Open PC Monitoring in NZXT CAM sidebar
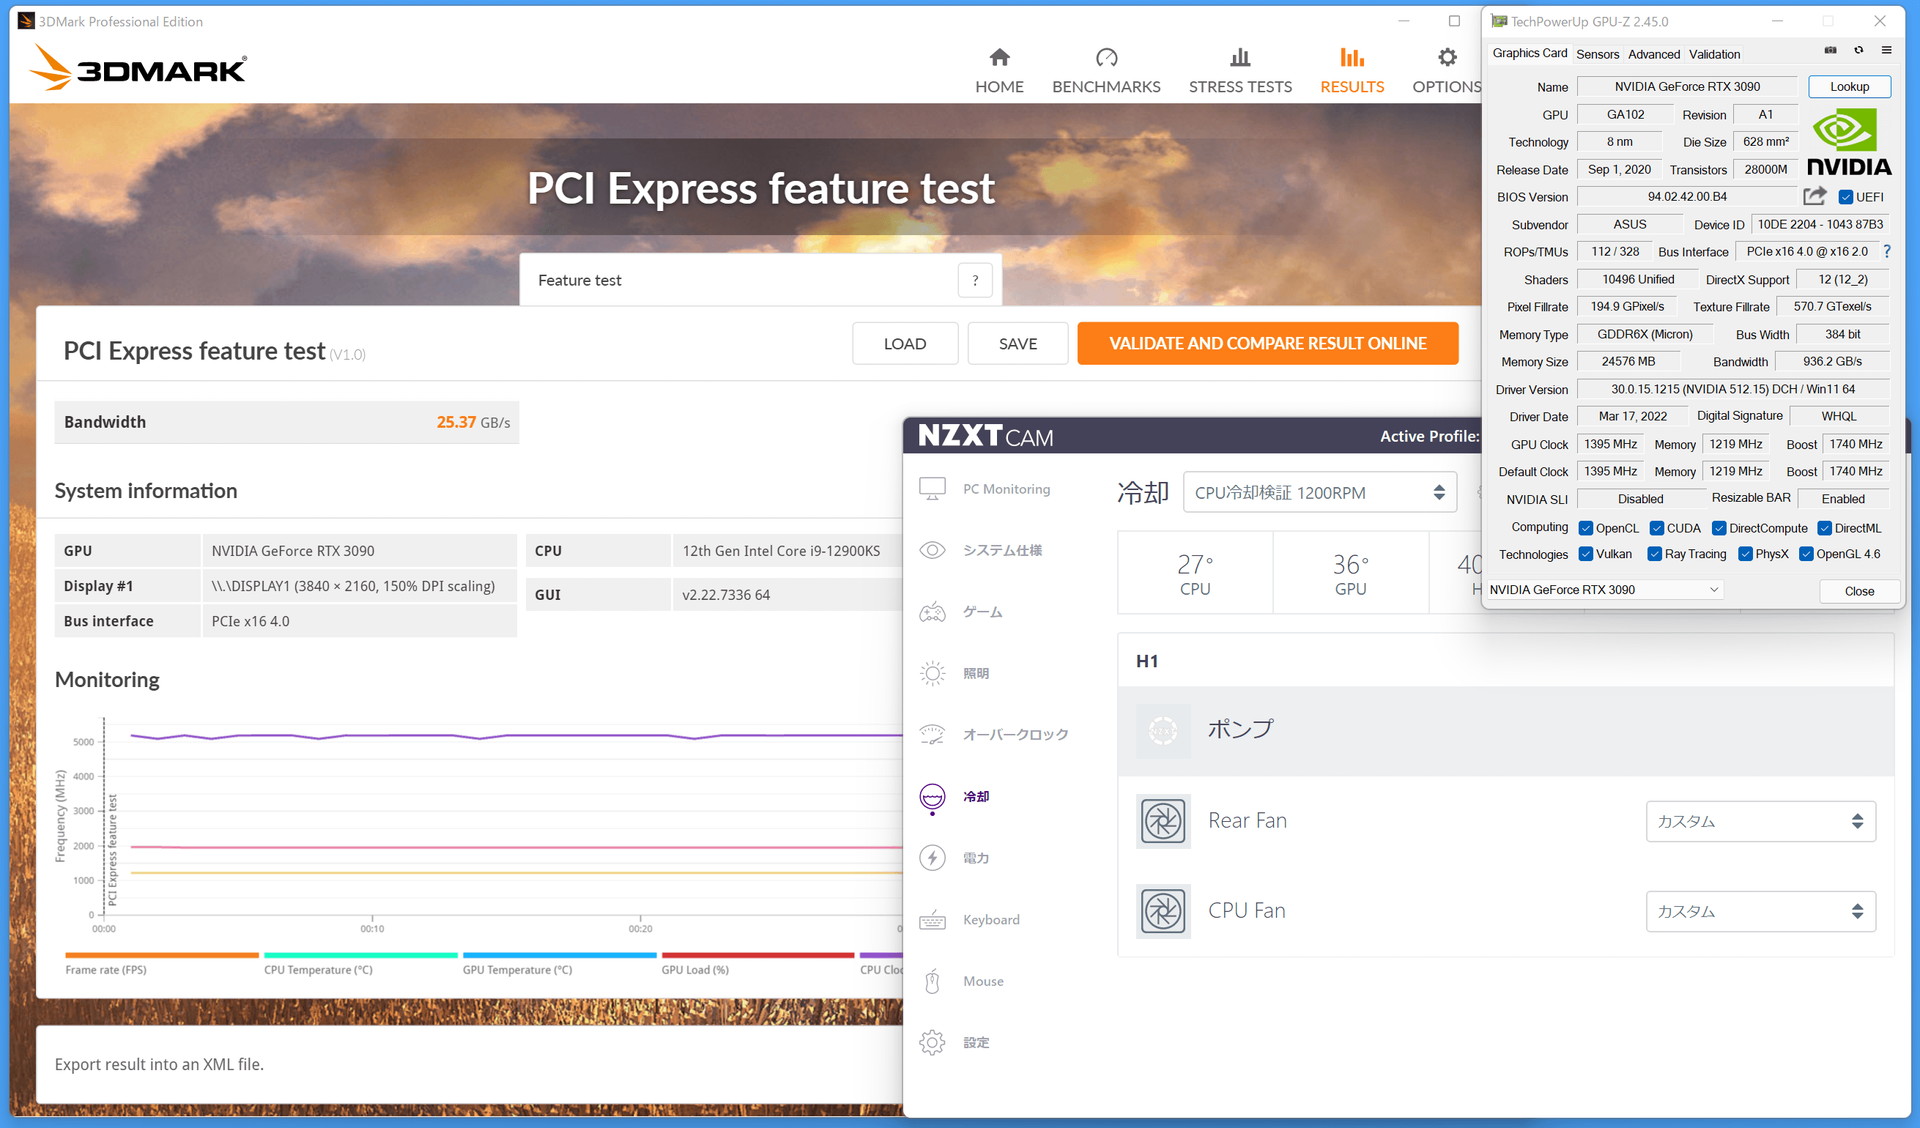The width and height of the screenshot is (1920, 1128). [x=1006, y=489]
